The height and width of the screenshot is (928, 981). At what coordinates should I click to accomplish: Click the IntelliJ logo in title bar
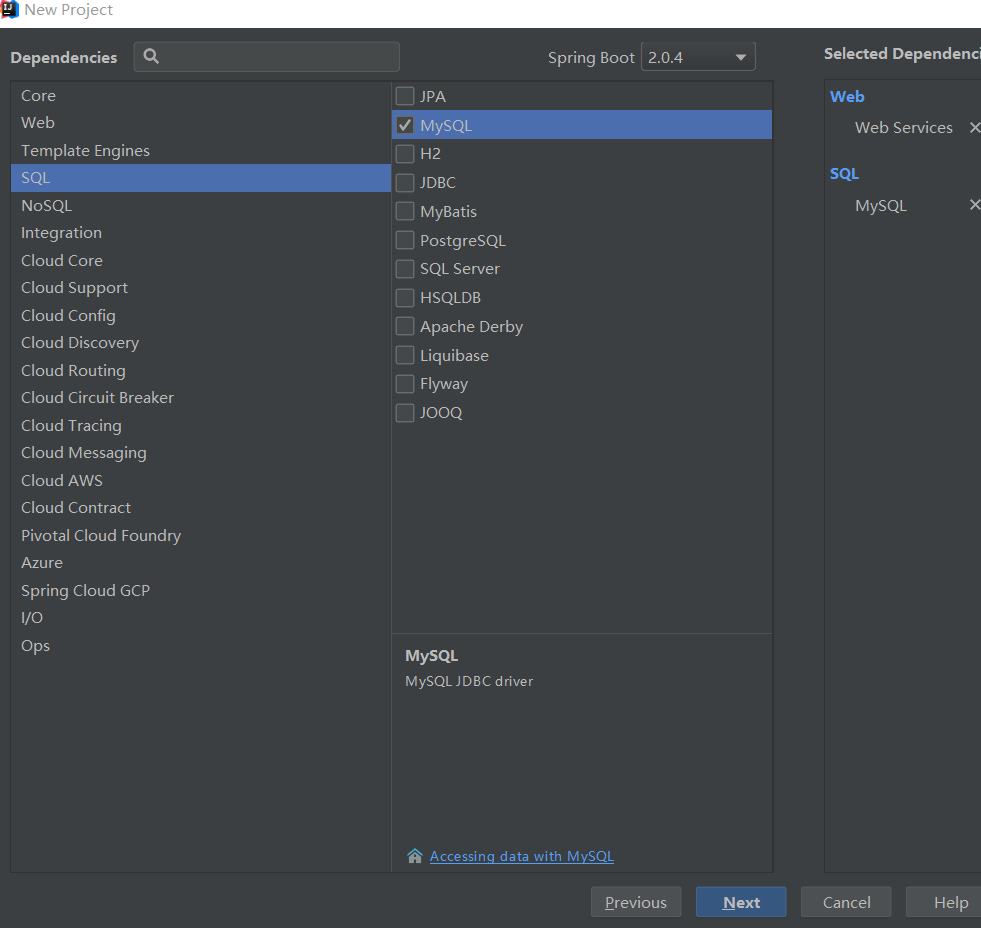coord(10,10)
